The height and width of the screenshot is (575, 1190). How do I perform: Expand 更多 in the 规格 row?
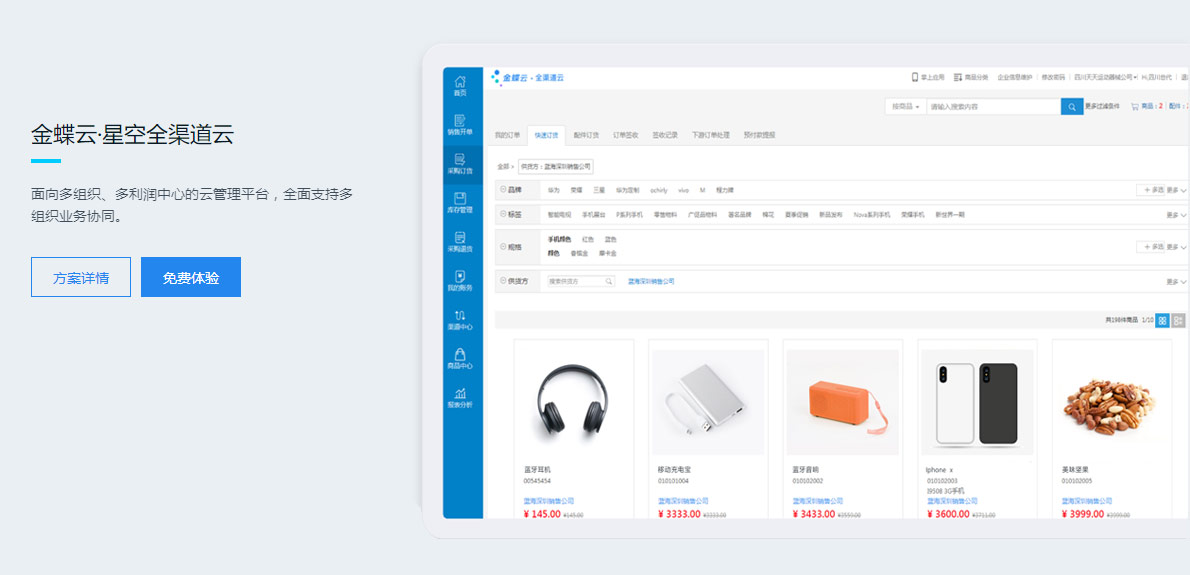[1176, 247]
